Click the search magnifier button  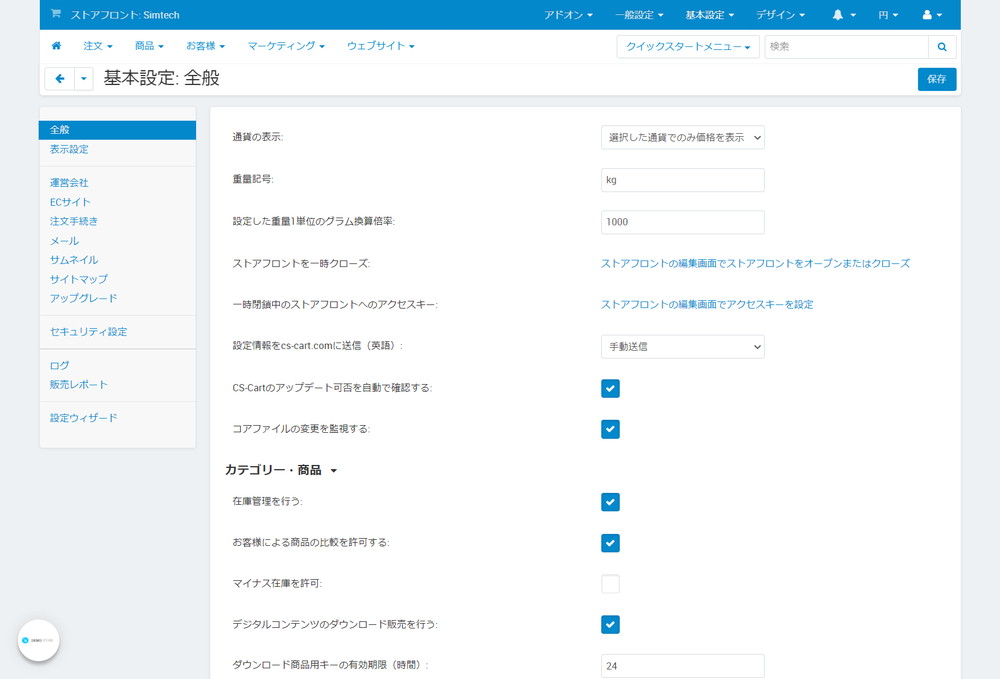tap(942, 47)
